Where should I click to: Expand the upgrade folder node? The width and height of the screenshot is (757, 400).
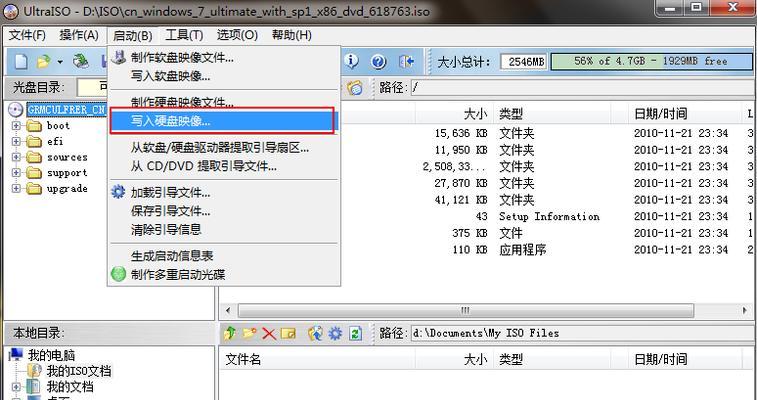[16, 188]
